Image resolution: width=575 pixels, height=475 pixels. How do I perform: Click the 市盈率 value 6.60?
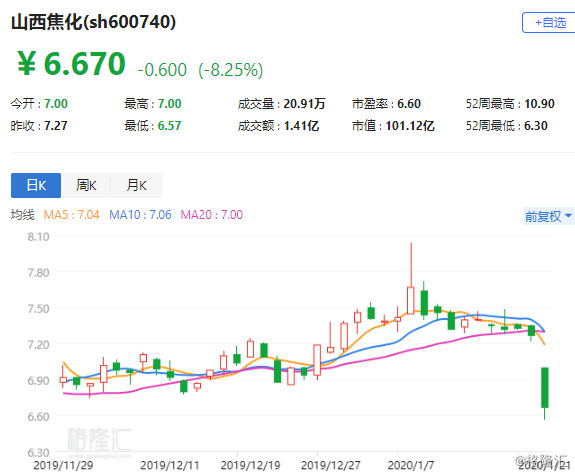pyautogui.click(x=409, y=104)
